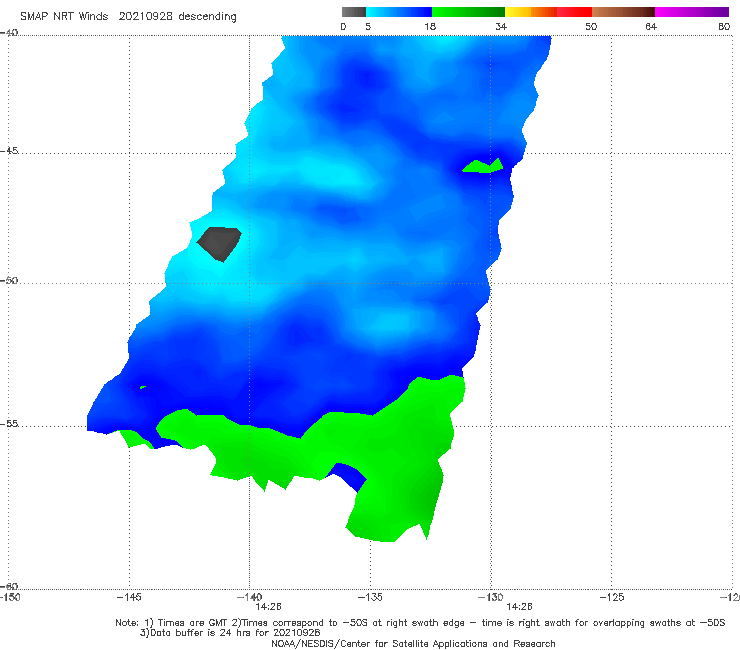Click the colorbar tick label "80"
The height and width of the screenshot is (650, 740).
724,26
